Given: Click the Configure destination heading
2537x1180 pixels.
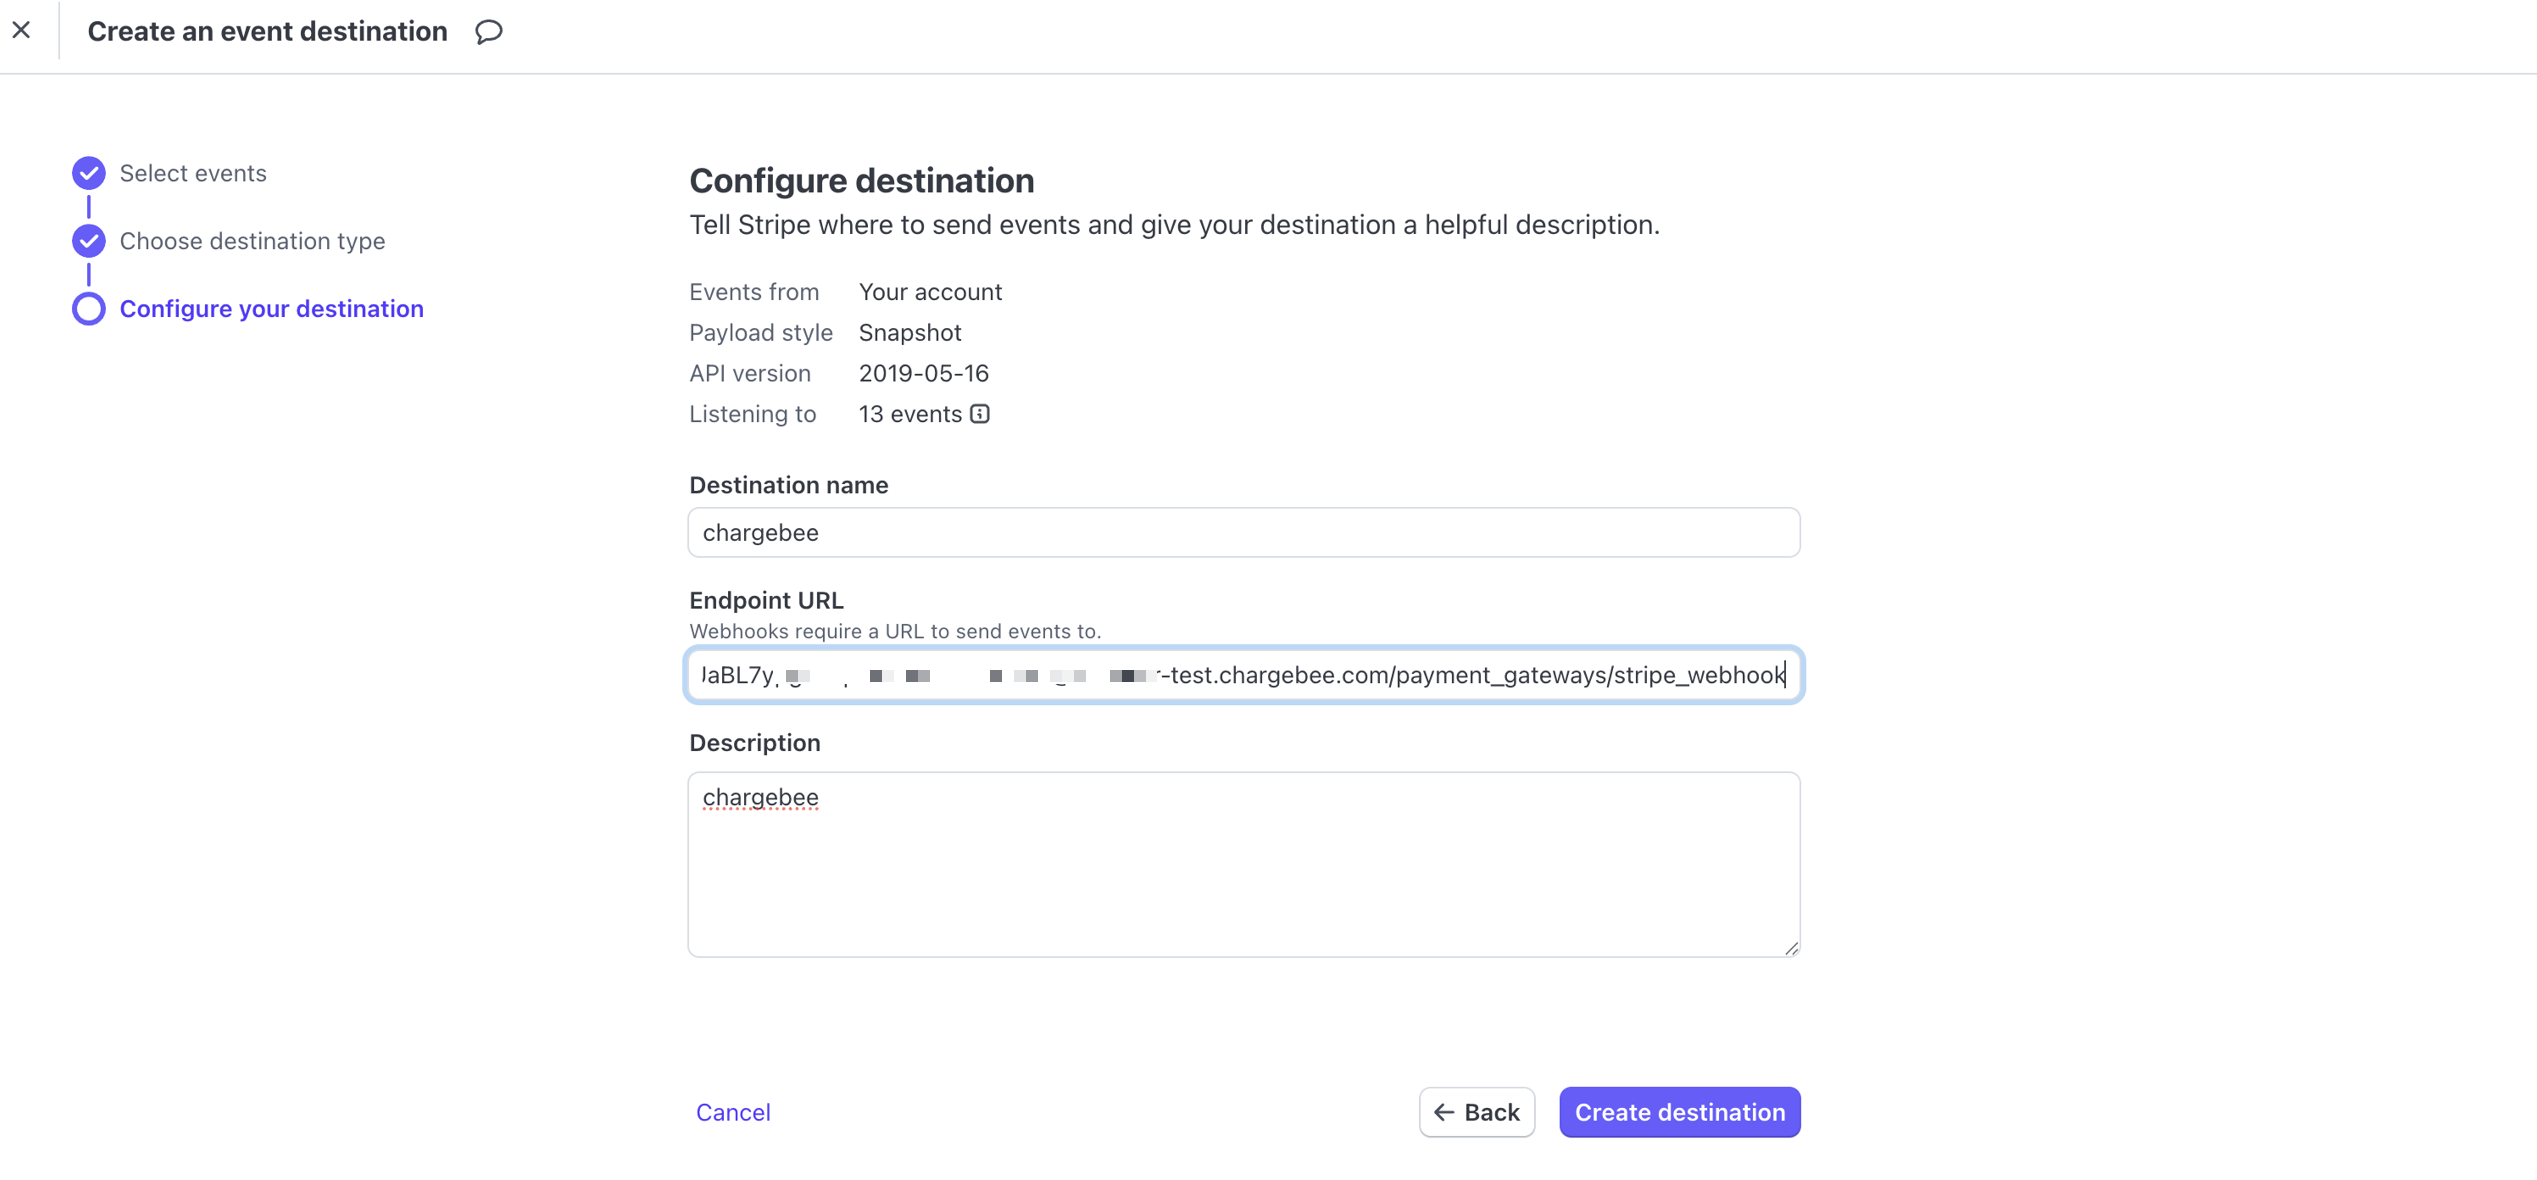Looking at the screenshot, I should pos(861,181).
